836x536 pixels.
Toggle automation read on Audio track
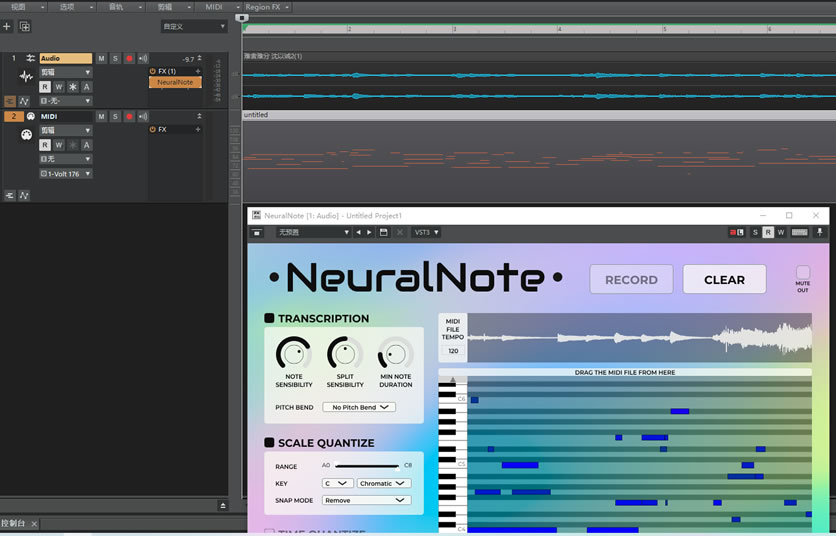[x=45, y=87]
